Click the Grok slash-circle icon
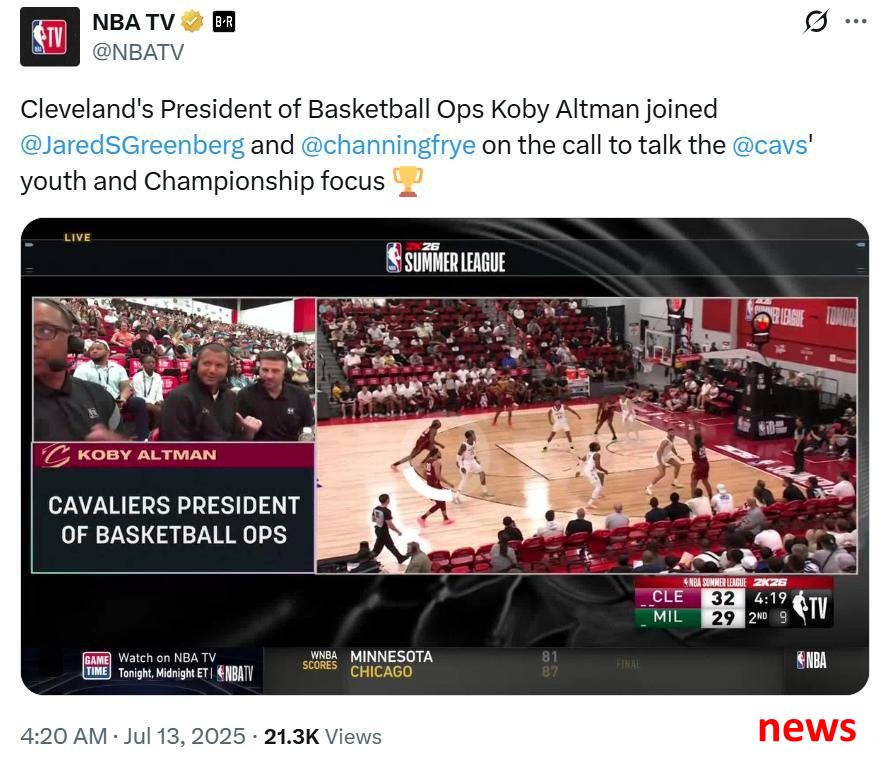 tap(816, 21)
